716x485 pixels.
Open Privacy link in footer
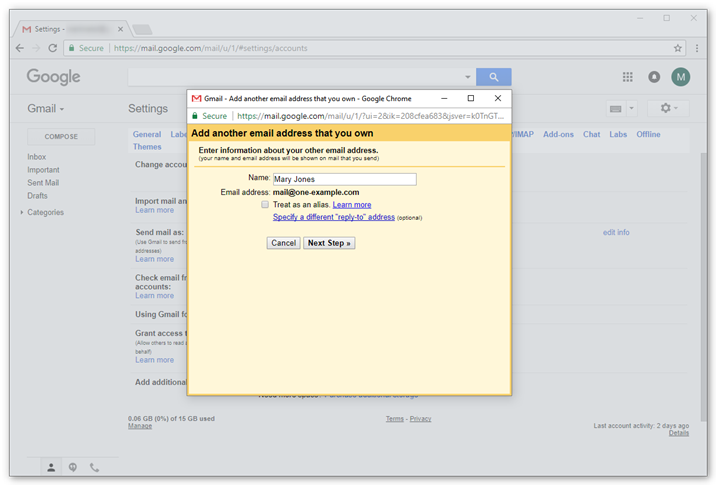point(420,419)
